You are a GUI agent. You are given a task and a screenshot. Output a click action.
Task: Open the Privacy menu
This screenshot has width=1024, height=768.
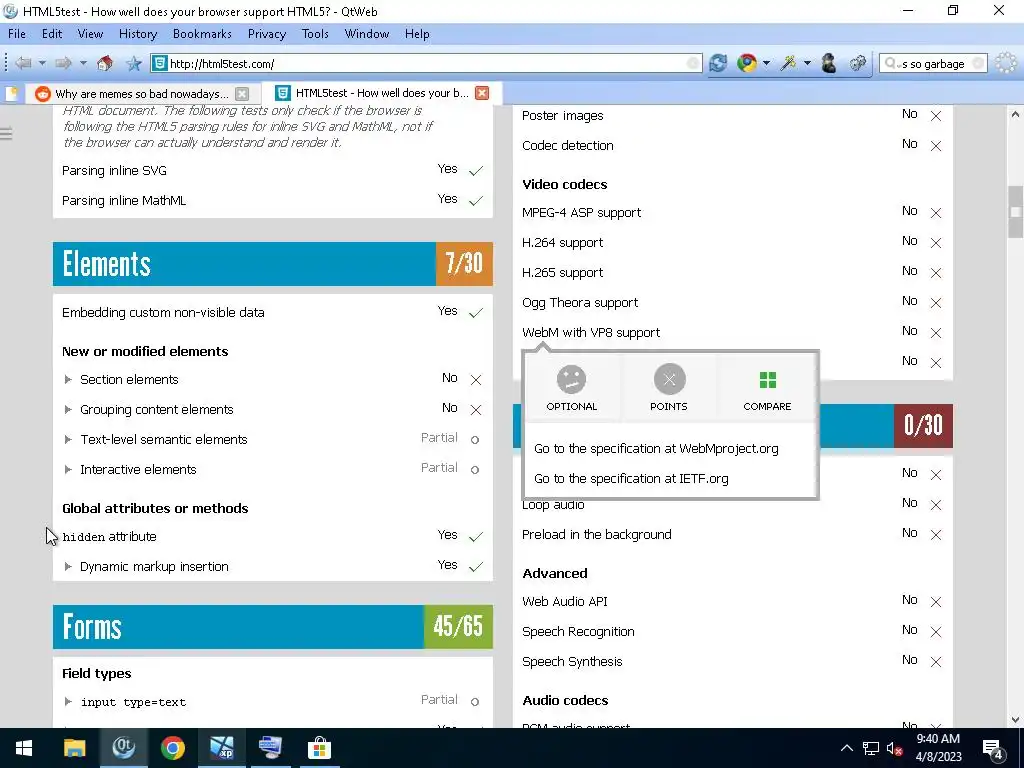[266, 34]
